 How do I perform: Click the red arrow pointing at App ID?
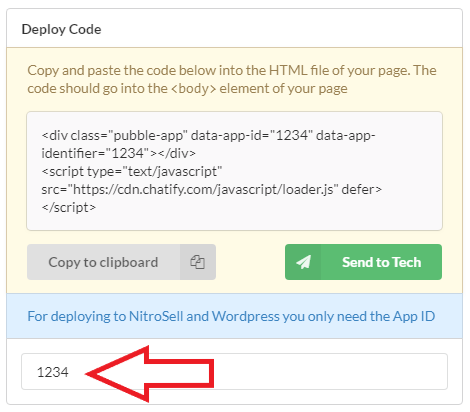pyautogui.click(x=149, y=373)
